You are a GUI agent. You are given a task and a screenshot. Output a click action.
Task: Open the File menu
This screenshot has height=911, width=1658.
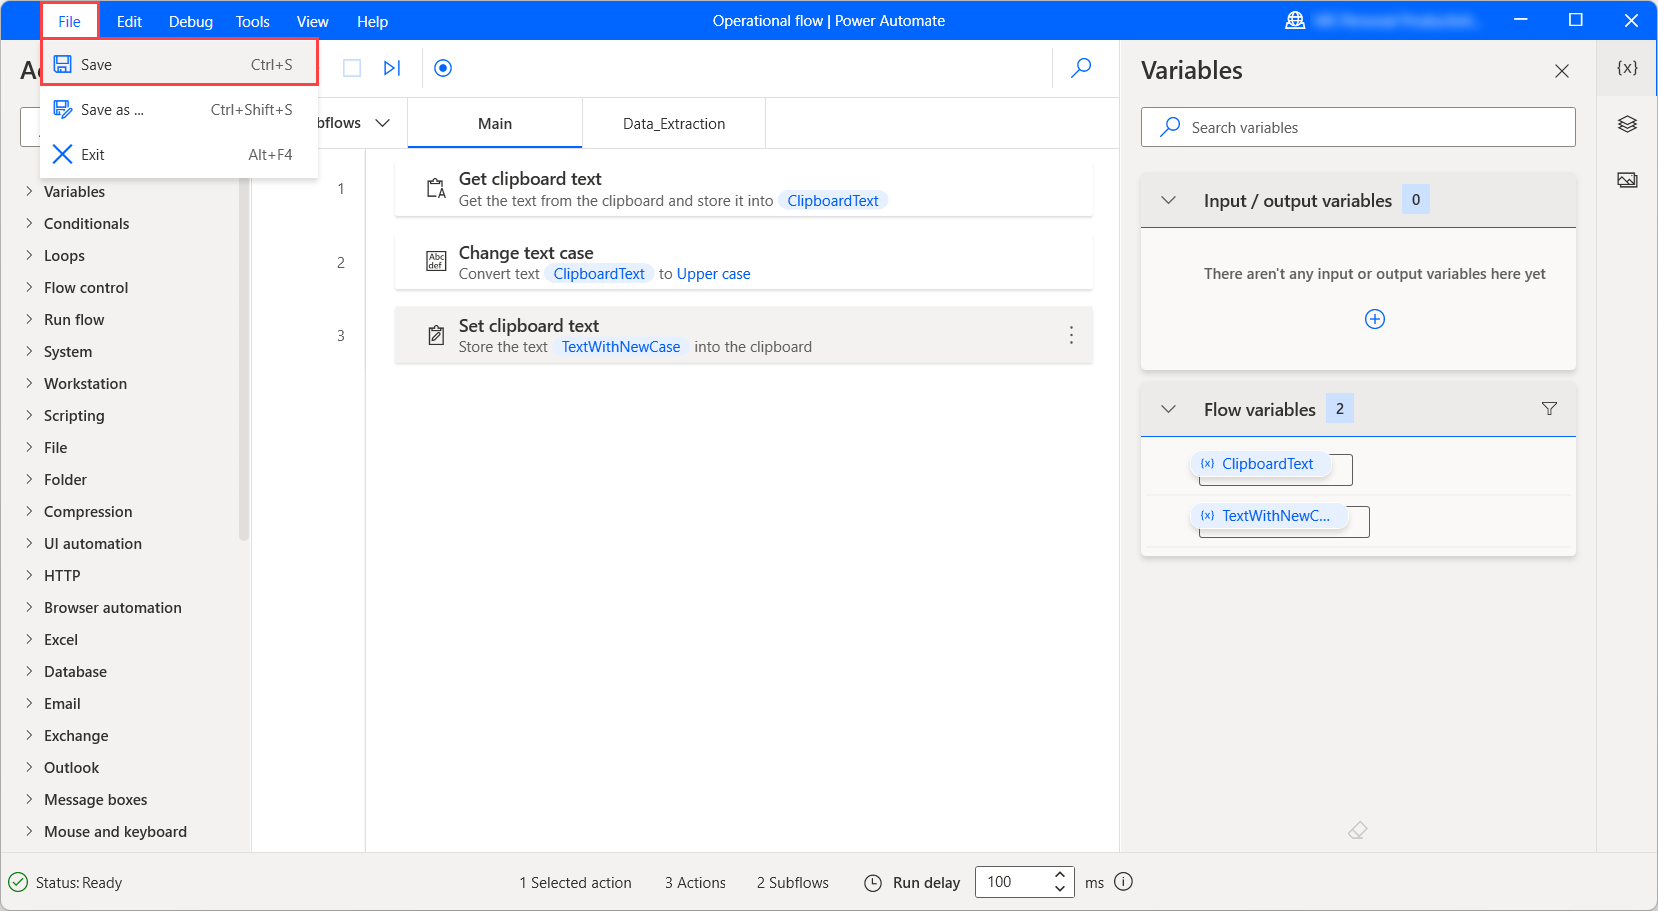click(x=69, y=21)
